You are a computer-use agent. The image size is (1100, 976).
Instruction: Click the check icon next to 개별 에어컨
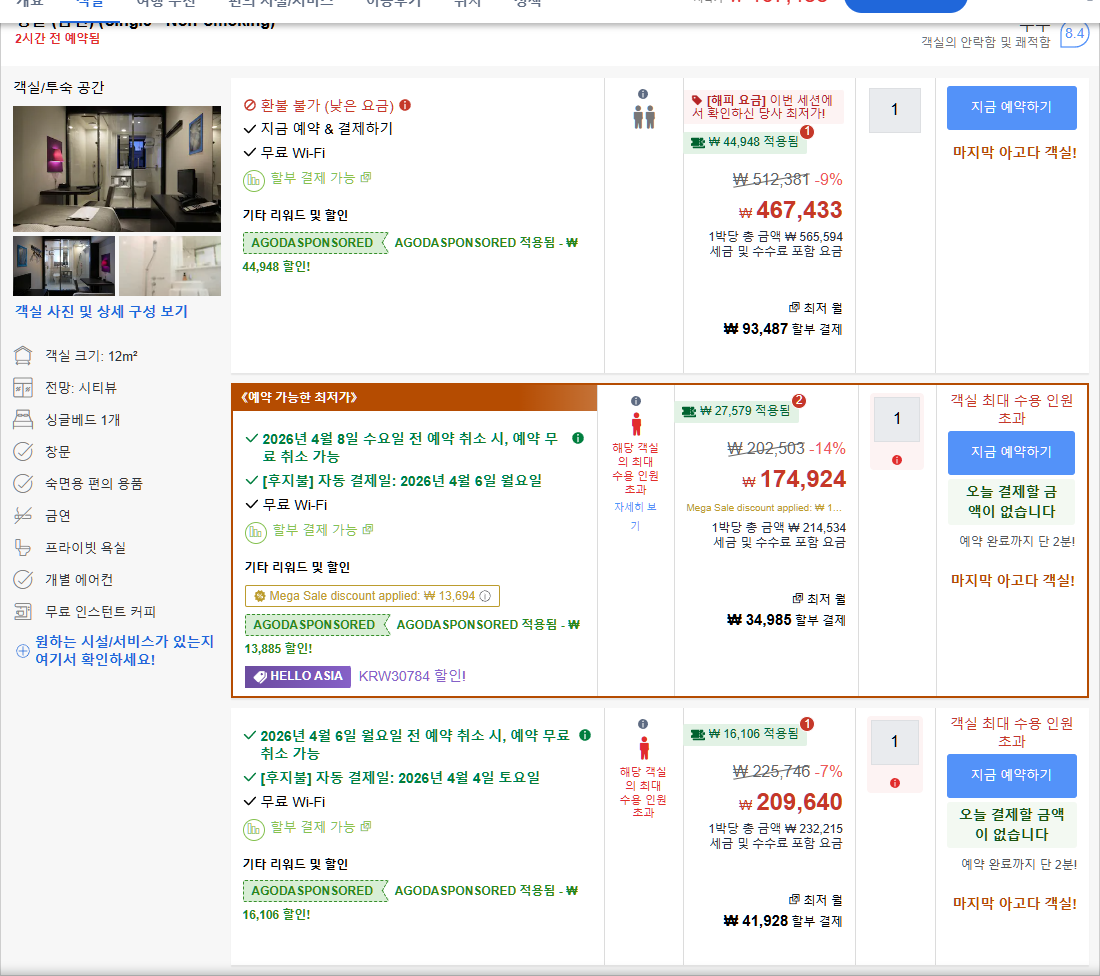click(x=23, y=580)
